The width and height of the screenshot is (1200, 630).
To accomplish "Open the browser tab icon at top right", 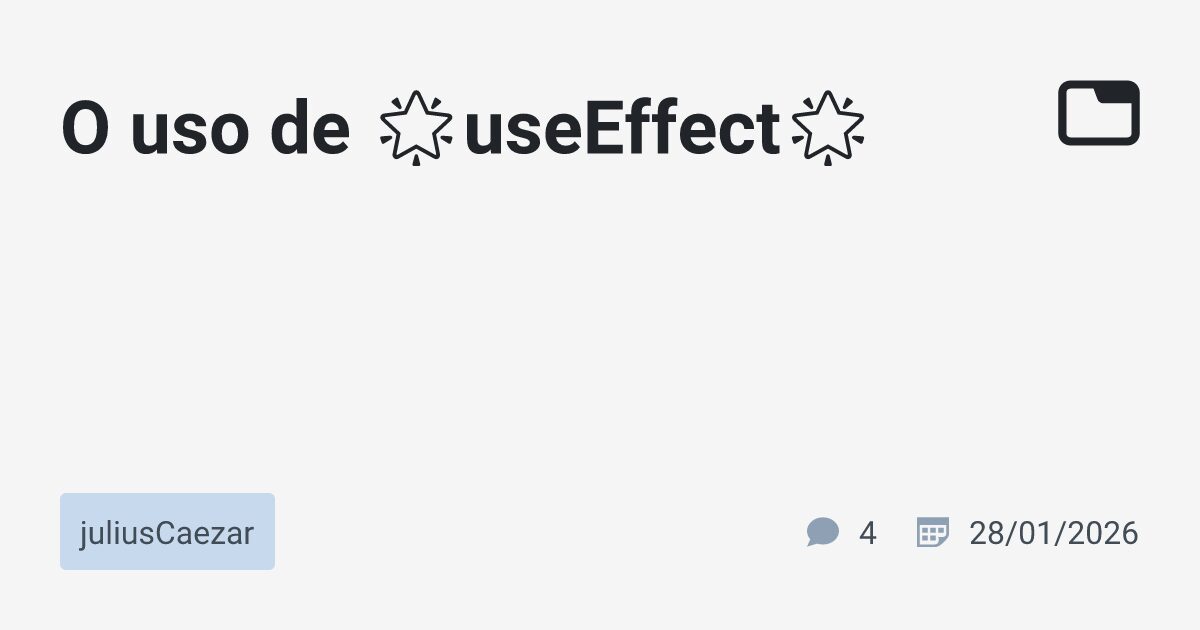I will [x=1099, y=113].
